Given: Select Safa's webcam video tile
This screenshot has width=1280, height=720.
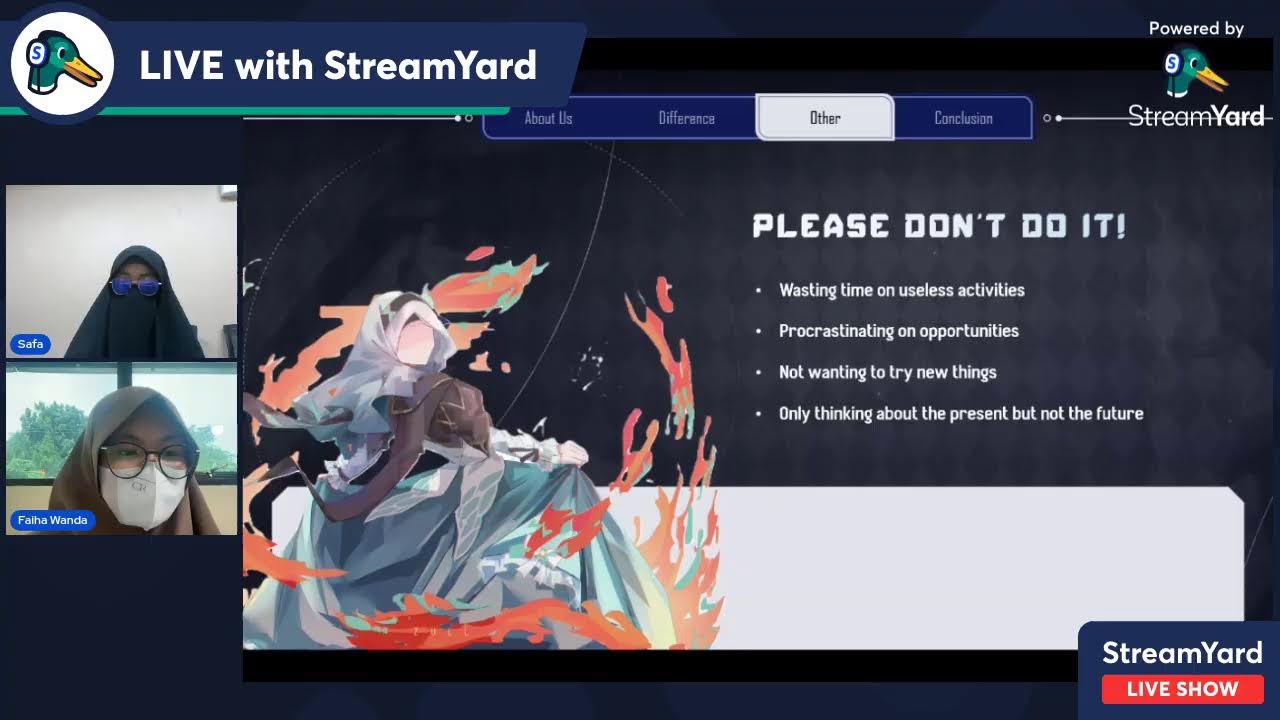Looking at the screenshot, I should pyautogui.click(x=122, y=272).
